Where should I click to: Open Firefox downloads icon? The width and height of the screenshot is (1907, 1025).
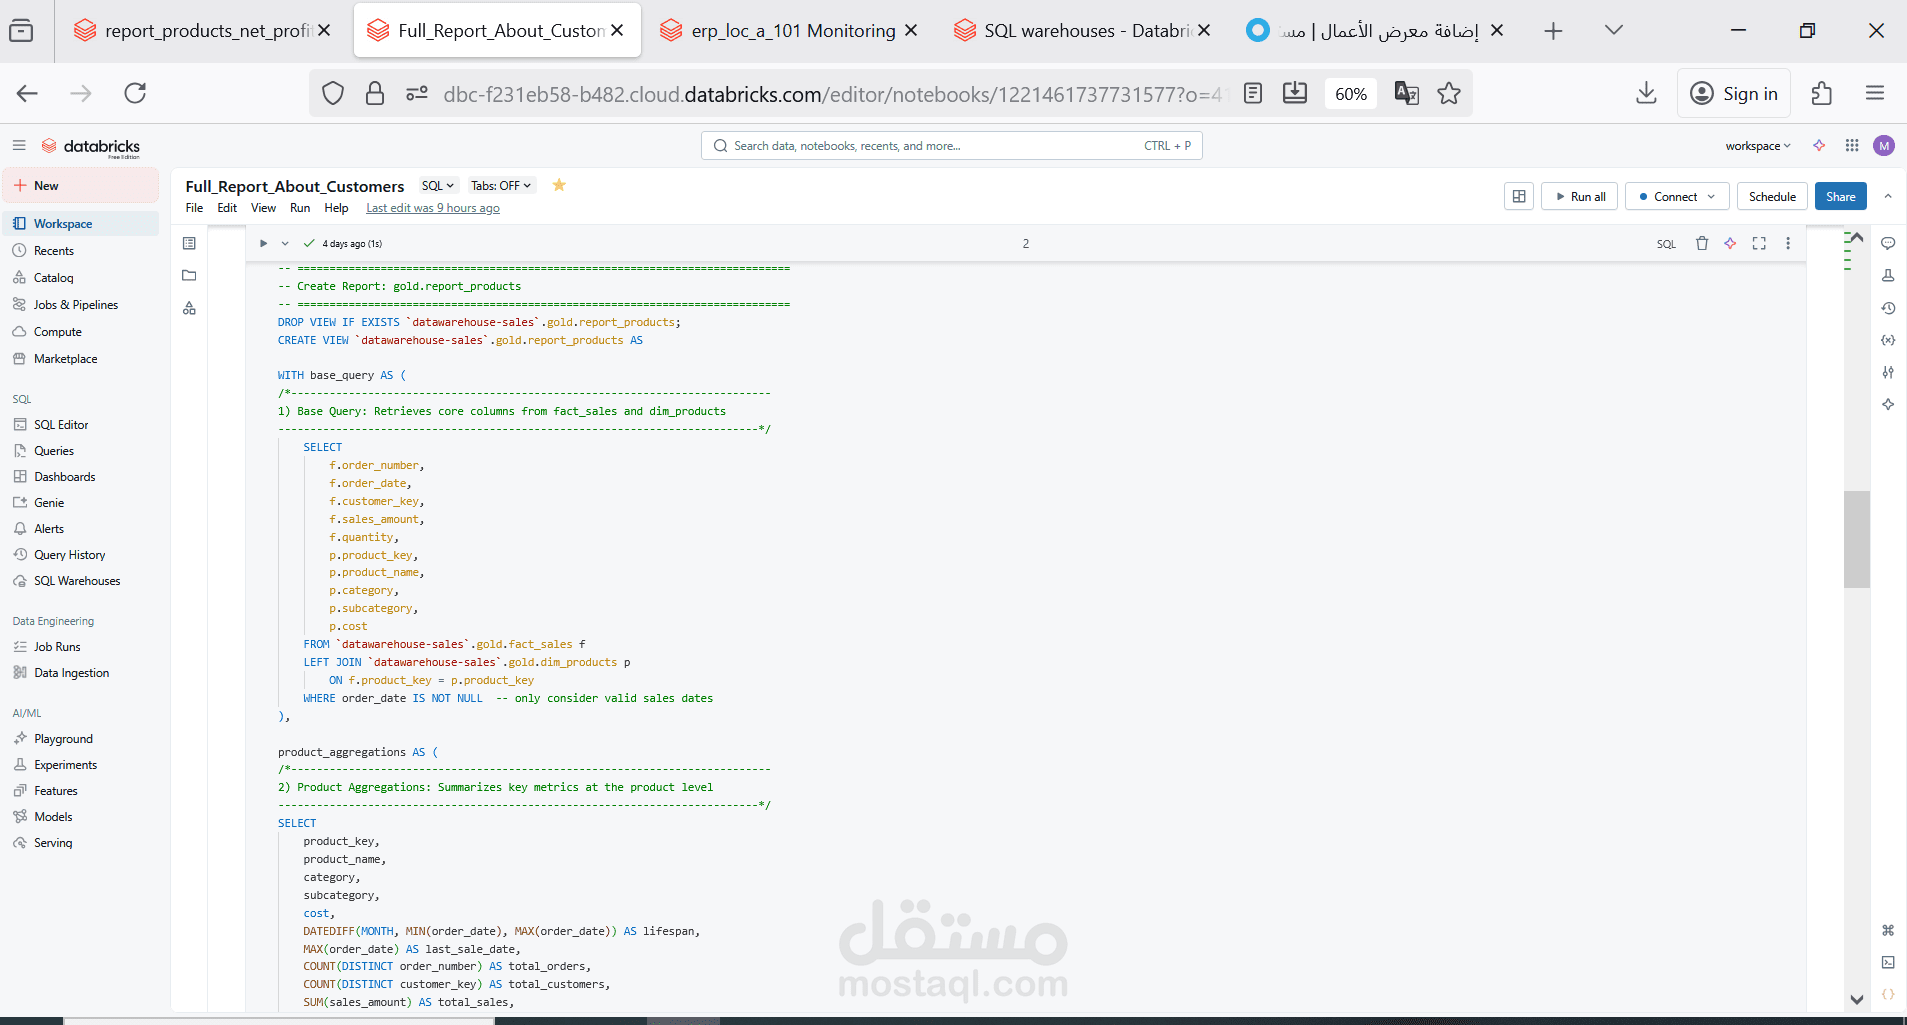tap(1646, 93)
